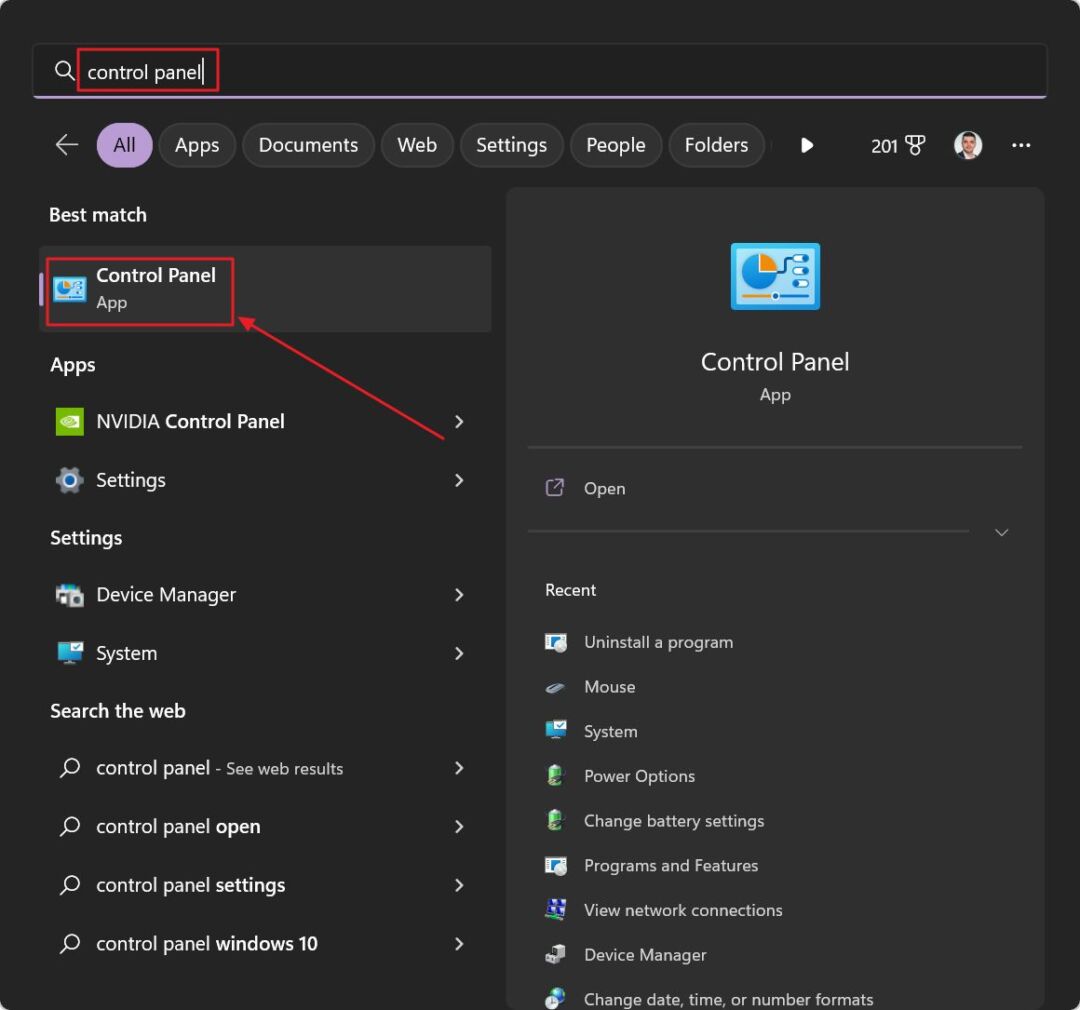Open recent item Power Options
The height and width of the screenshot is (1010, 1080).
(x=639, y=776)
